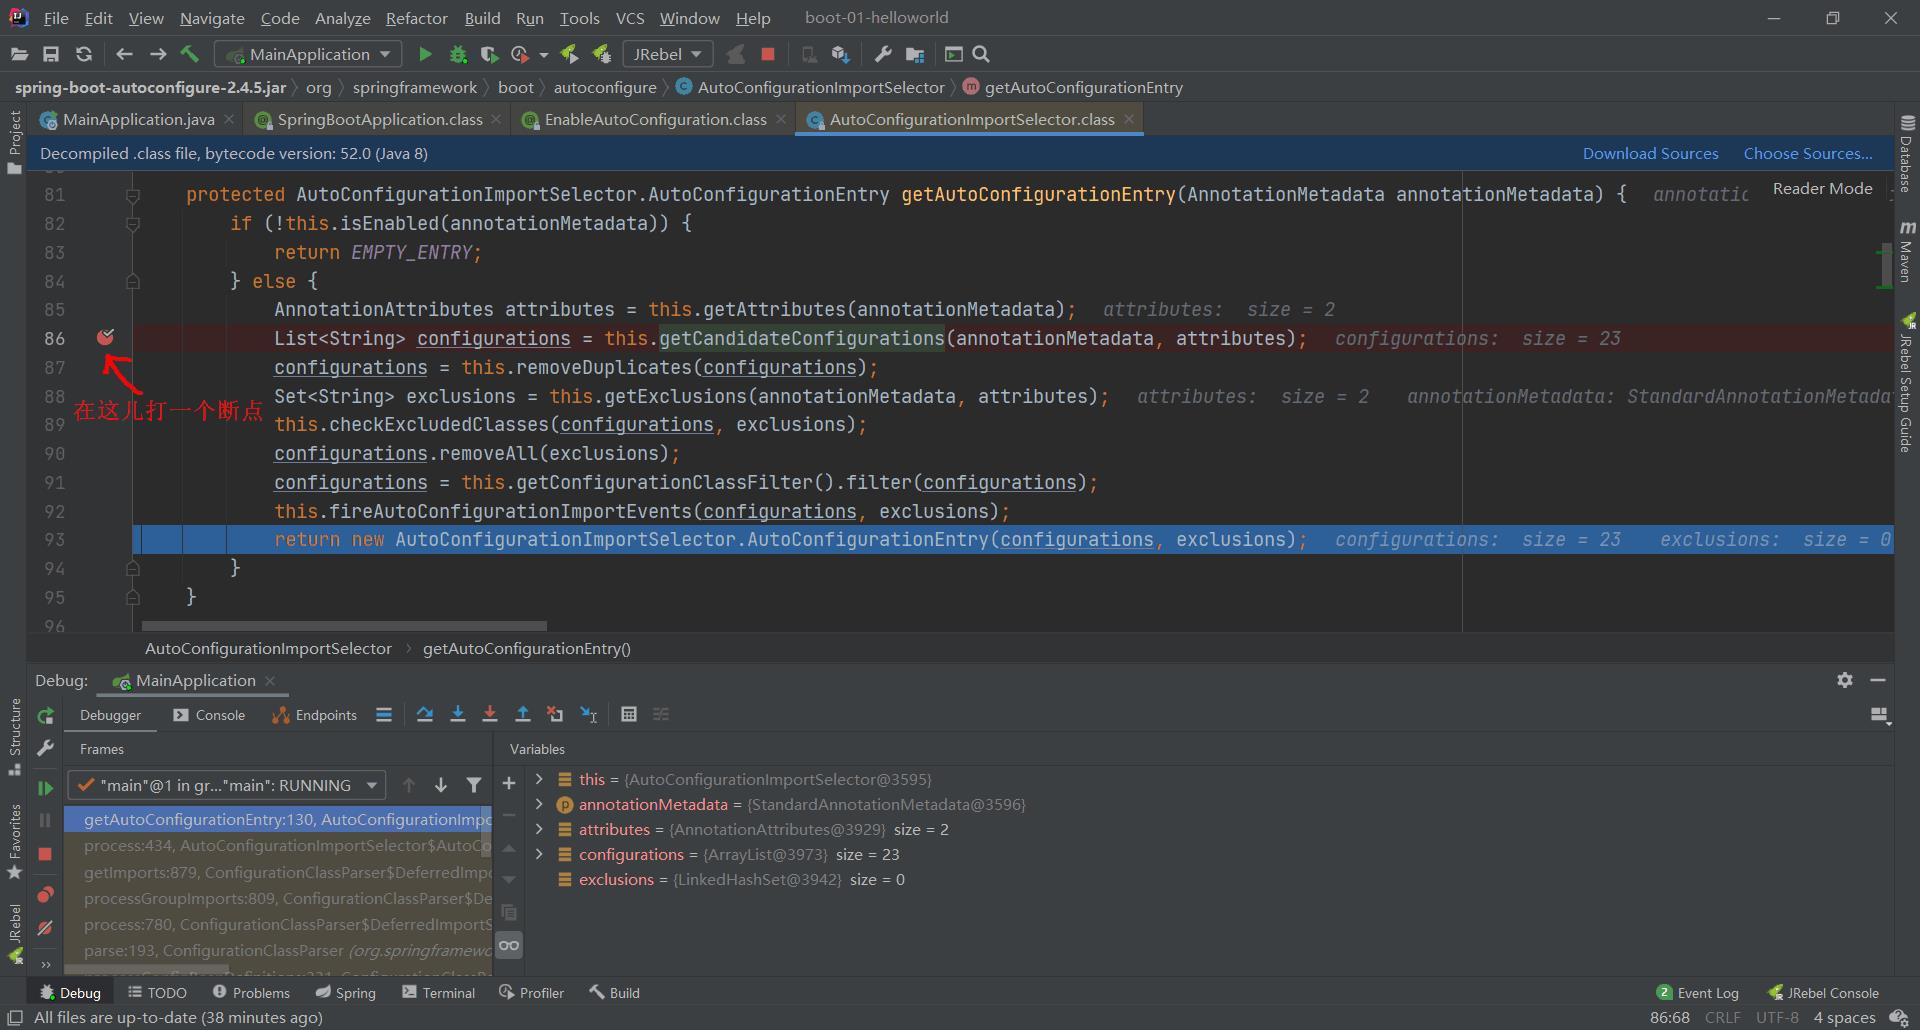Open profiler run dropdown arrow
Image resolution: width=1920 pixels, height=1030 pixels.
[544, 55]
